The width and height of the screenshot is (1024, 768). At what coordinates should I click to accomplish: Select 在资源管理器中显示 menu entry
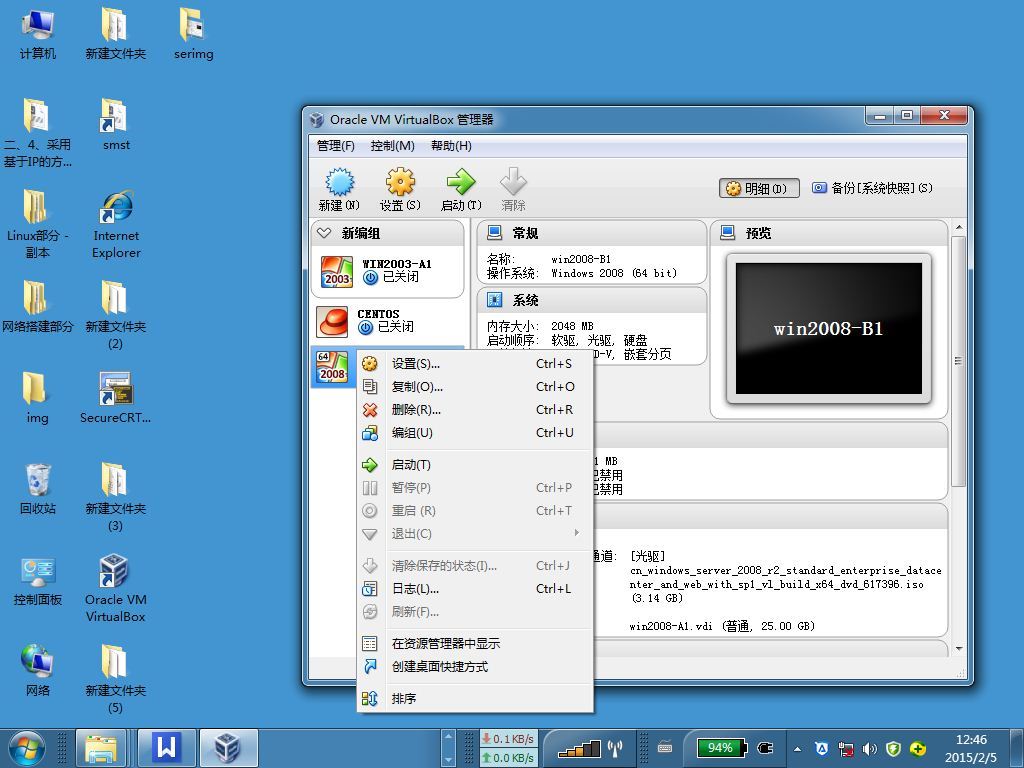pos(475,643)
